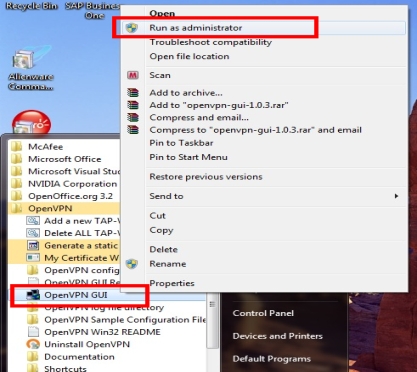Click Delete ALL TAP adapters entry
The image size is (417, 372).
coord(73,233)
